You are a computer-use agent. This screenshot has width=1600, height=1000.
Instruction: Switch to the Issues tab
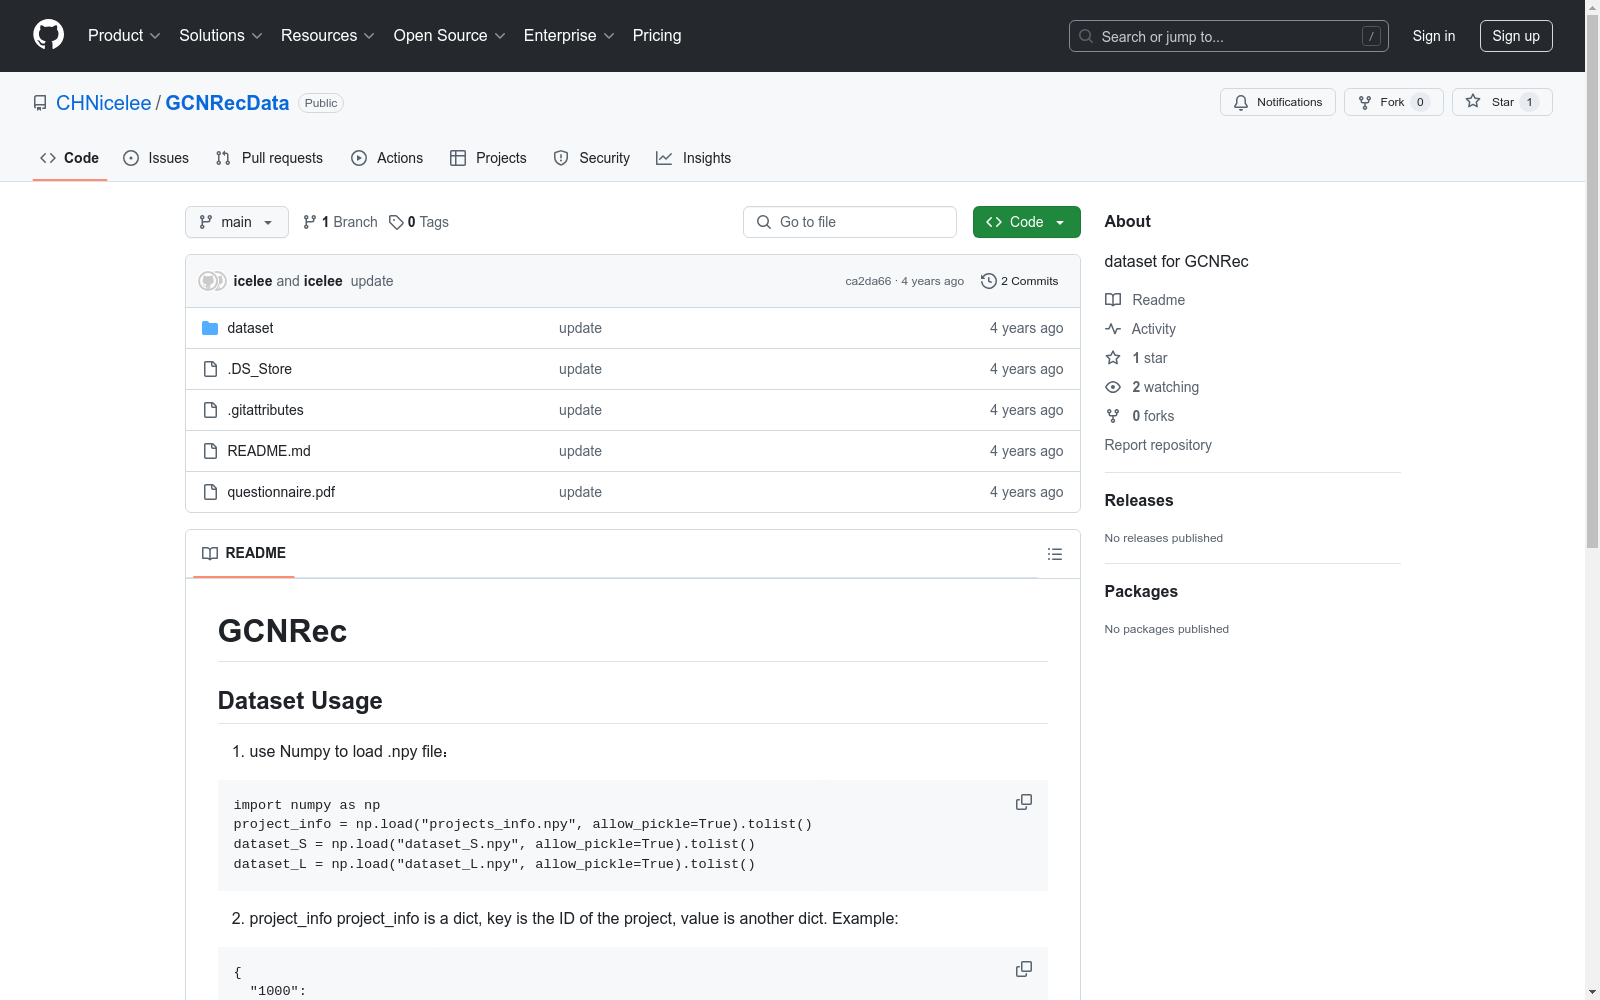(x=156, y=158)
